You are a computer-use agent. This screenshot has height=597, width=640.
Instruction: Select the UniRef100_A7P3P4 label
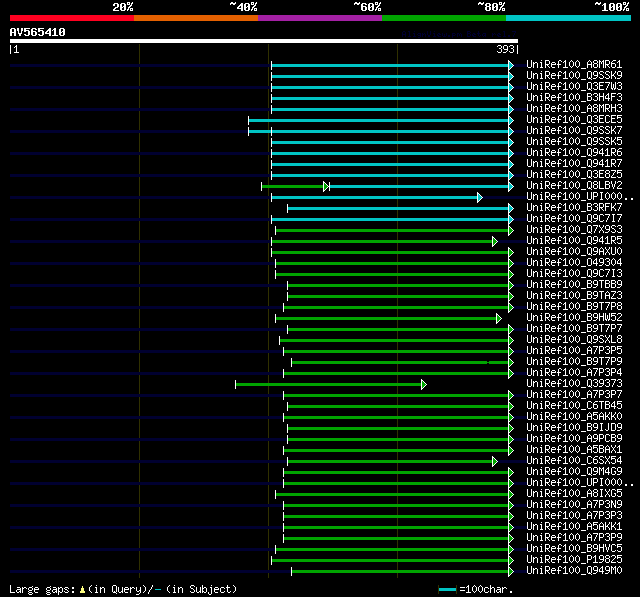click(574, 373)
